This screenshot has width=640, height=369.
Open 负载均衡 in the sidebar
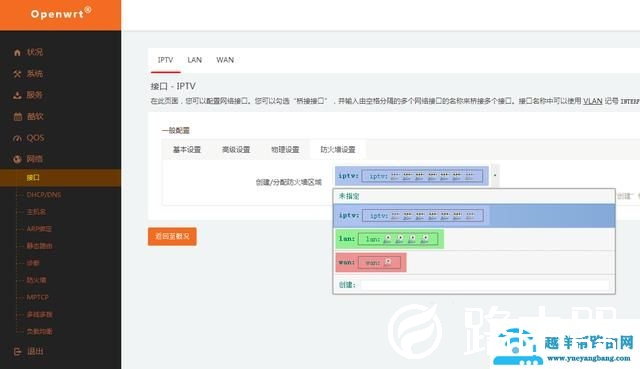tap(40, 331)
